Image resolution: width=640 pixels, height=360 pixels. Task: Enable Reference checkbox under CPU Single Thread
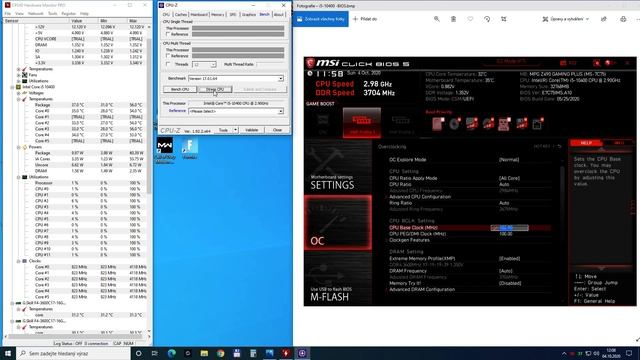[x=168, y=34]
